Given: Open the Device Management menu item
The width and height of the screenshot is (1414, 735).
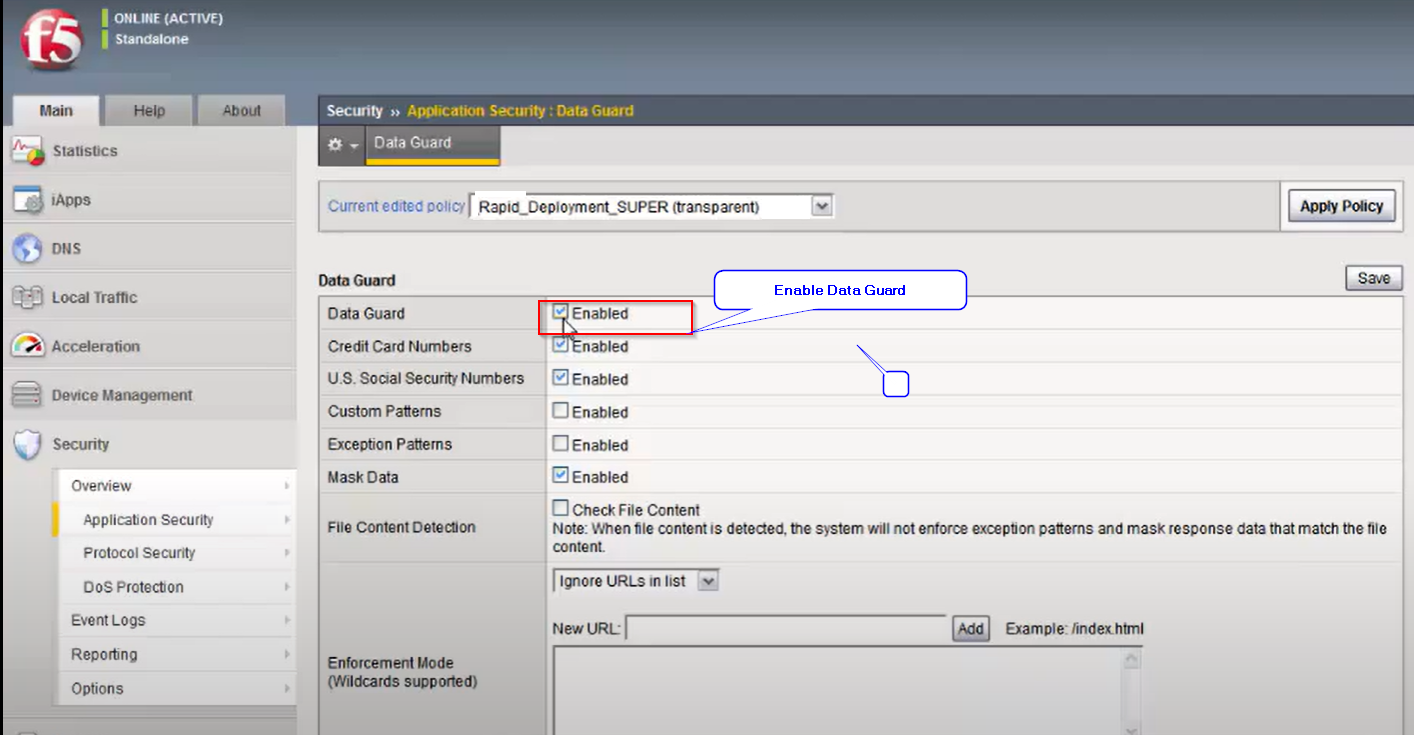Looking at the screenshot, I should pyautogui.click(x=122, y=396).
